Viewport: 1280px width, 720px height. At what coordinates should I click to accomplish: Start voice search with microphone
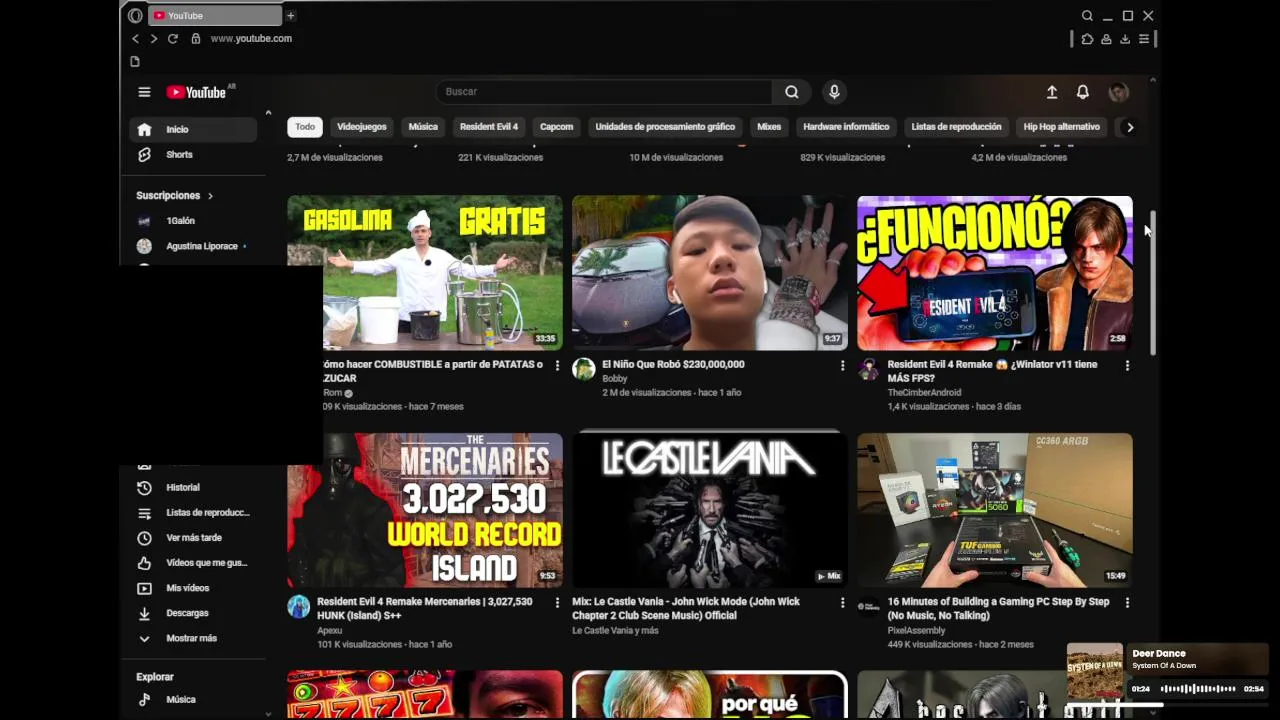click(x=834, y=92)
